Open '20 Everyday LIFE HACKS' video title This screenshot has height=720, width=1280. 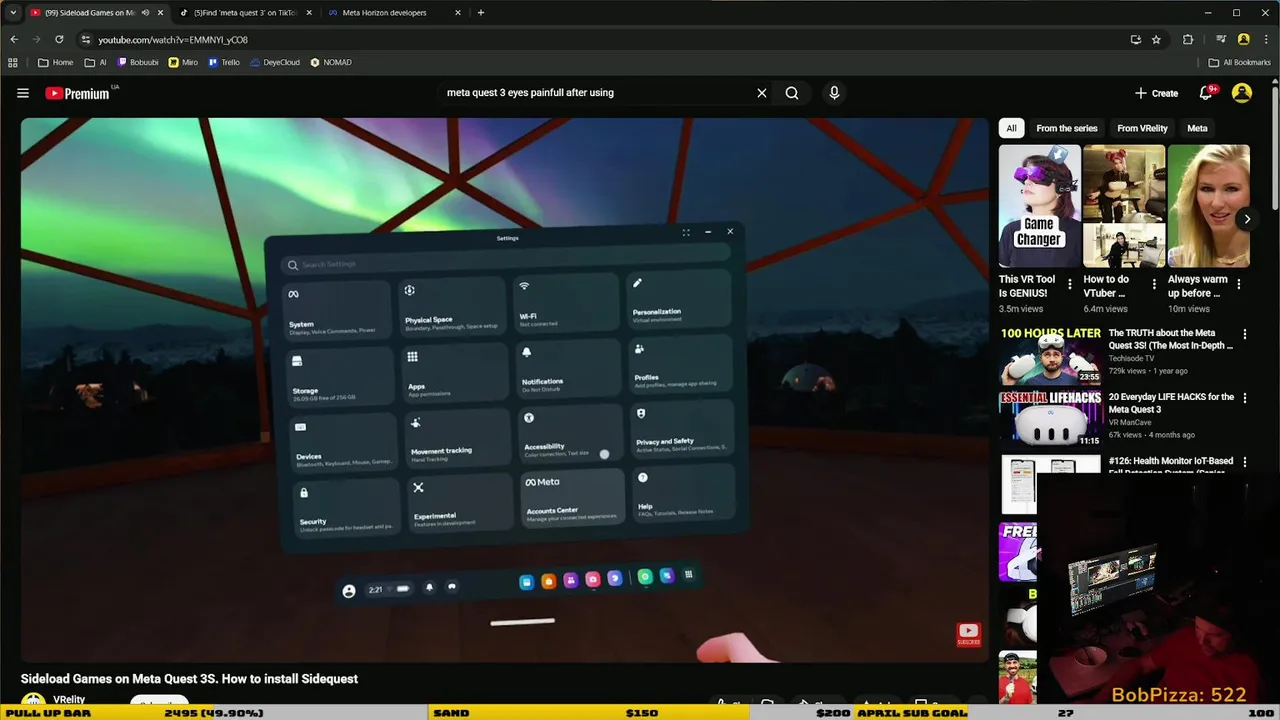1171,403
